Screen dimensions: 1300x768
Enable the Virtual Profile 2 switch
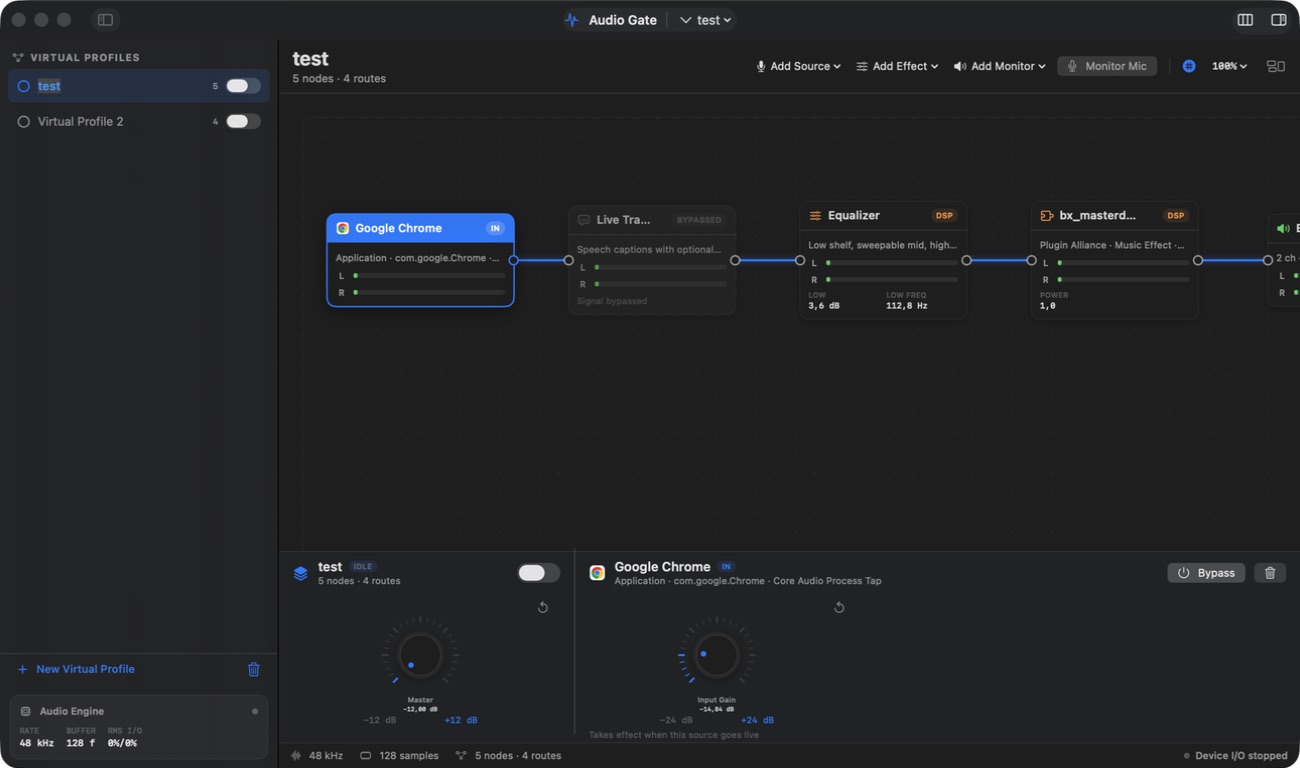[x=243, y=121]
